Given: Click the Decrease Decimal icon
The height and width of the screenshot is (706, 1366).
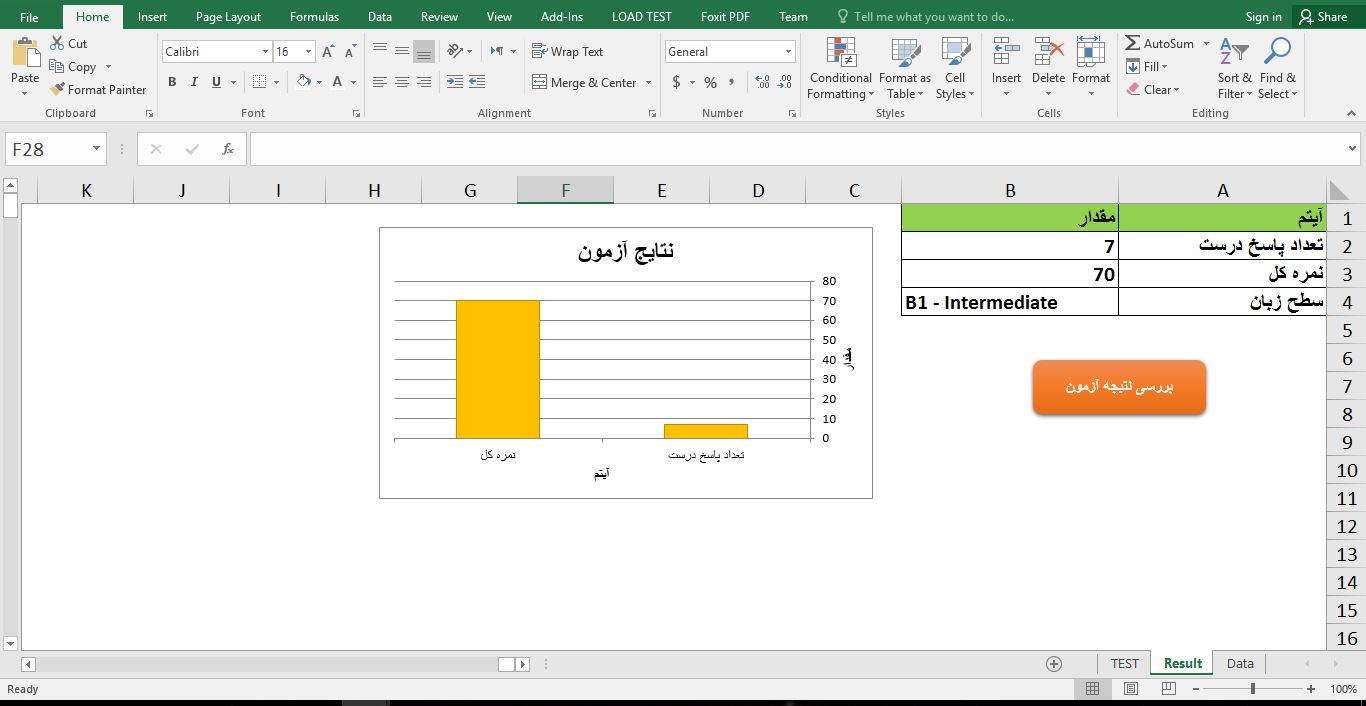Looking at the screenshot, I should [x=785, y=82].
